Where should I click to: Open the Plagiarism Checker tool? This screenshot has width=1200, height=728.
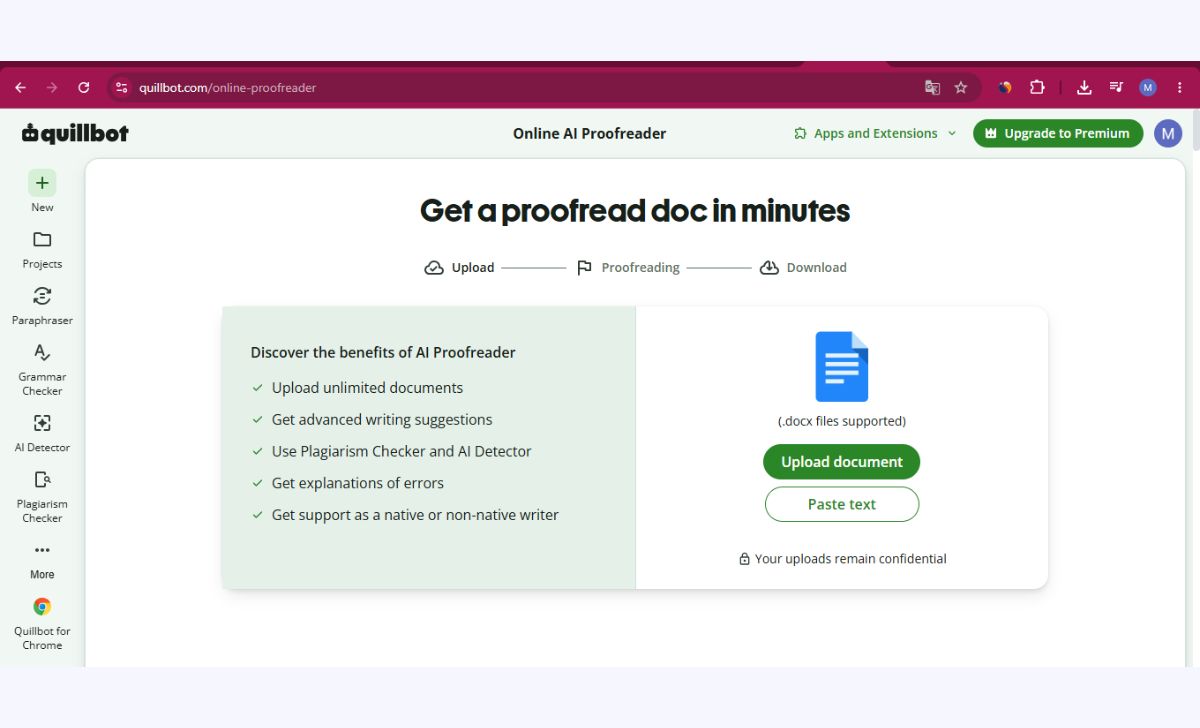(x=42, y=496)
